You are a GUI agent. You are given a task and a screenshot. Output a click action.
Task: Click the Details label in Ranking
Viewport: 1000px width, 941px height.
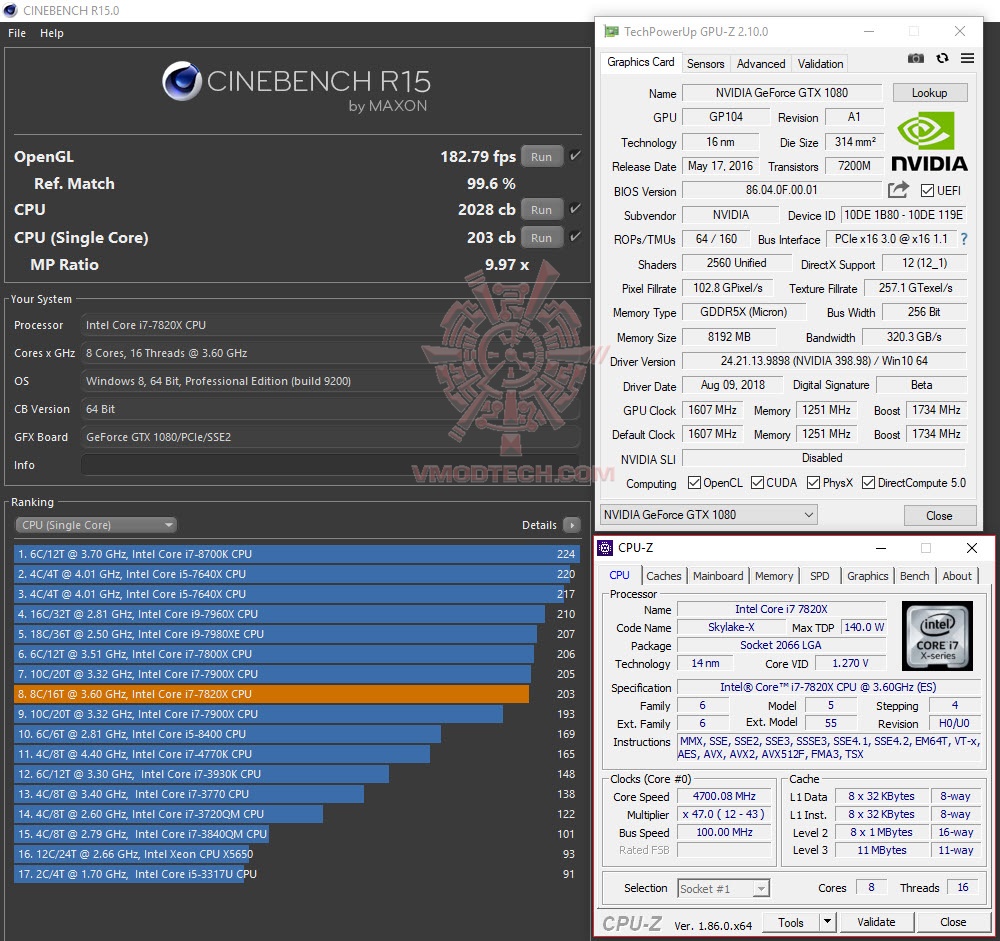539,524
